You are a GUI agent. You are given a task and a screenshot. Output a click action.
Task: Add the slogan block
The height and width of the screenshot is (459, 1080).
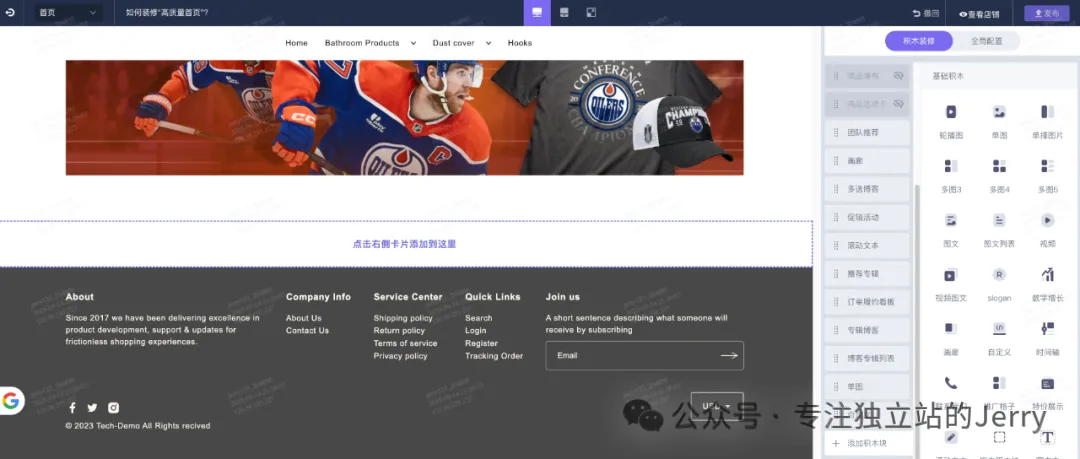tap(999, 283)
